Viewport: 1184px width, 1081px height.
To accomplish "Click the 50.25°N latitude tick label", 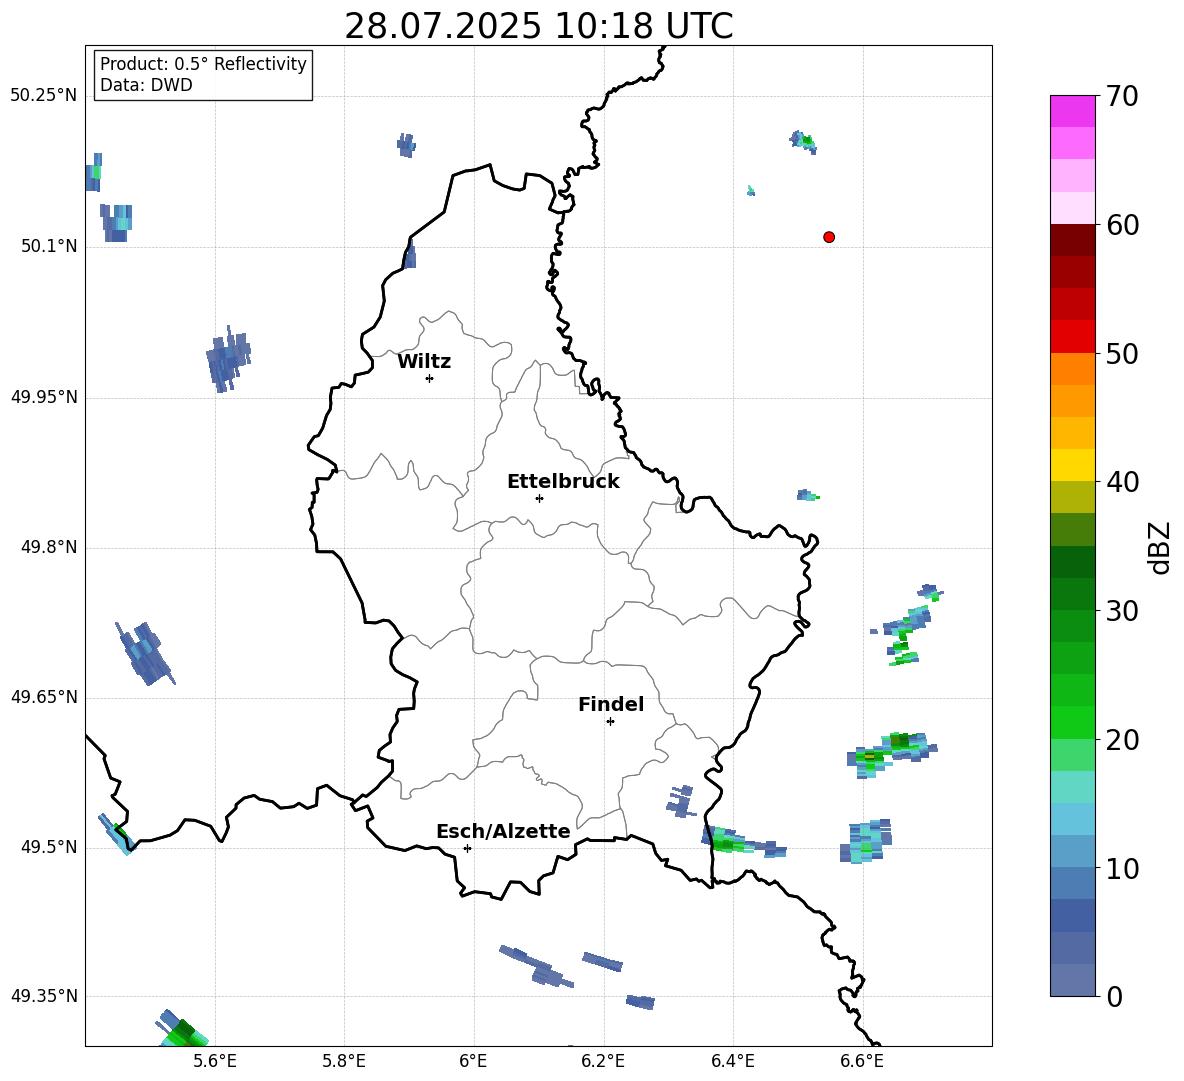I will click(x=44, y=96).
